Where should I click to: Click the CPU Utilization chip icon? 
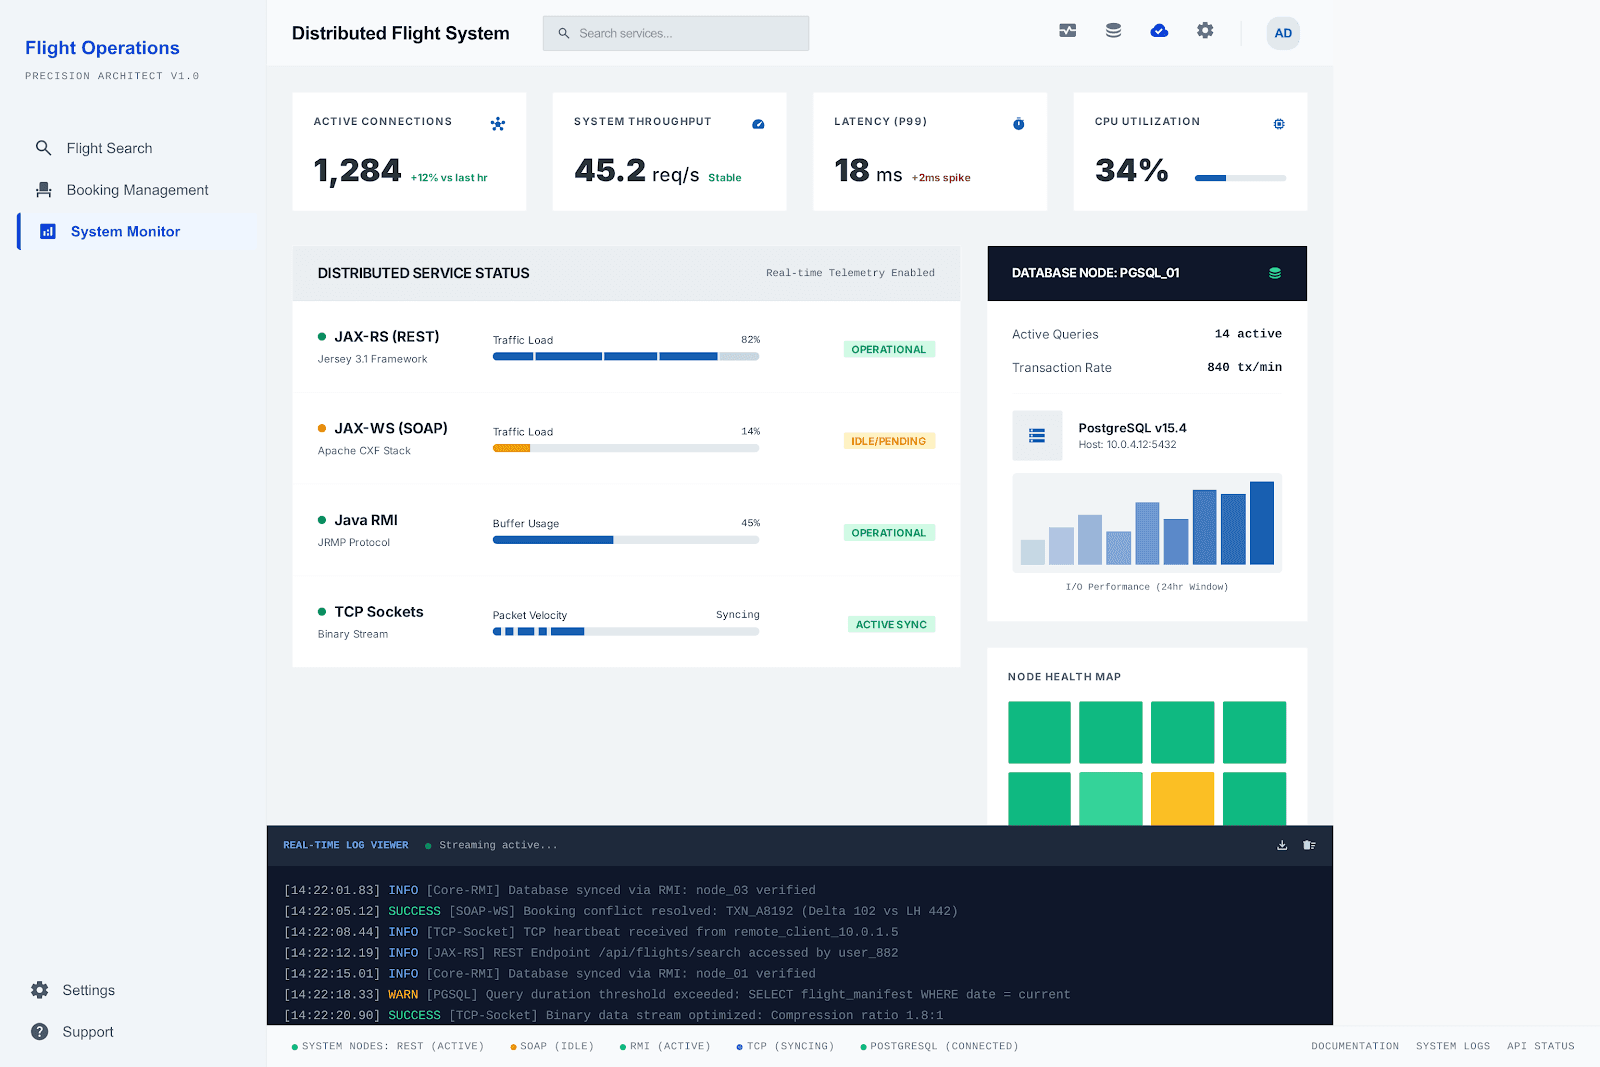pyautogui.click(x=1279, y=124)
